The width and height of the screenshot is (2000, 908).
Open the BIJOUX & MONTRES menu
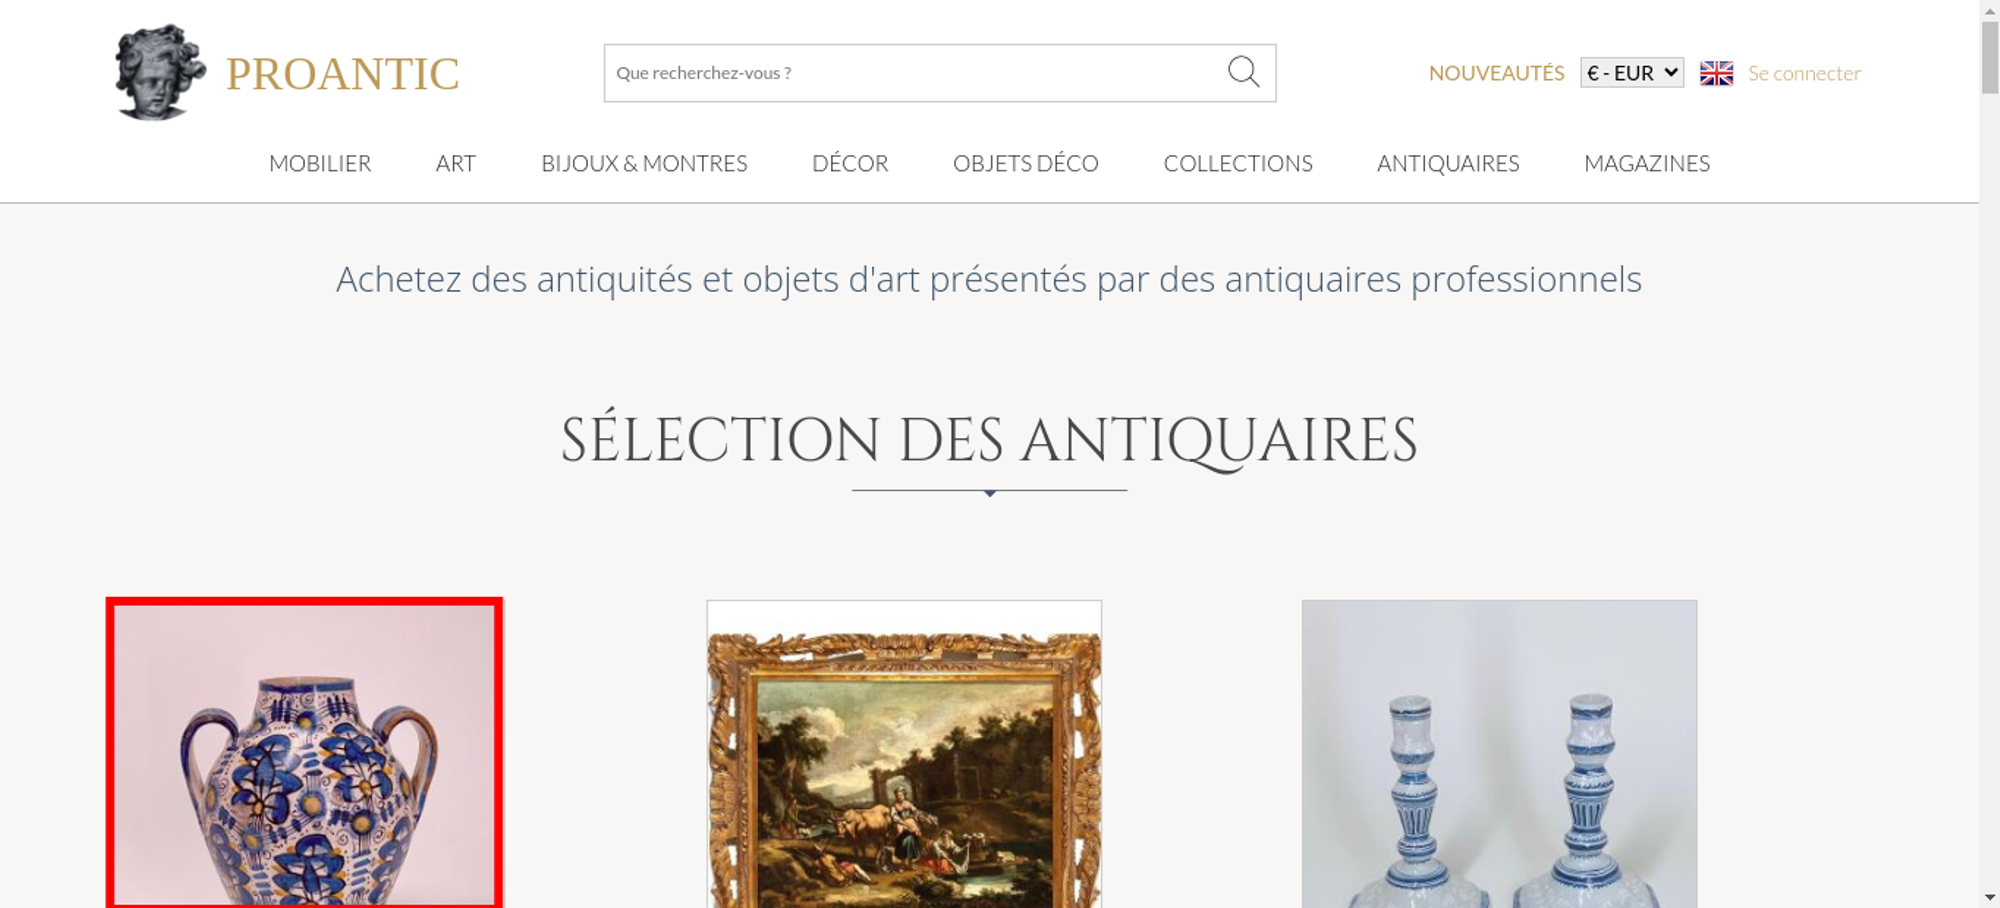pos(644,164)
